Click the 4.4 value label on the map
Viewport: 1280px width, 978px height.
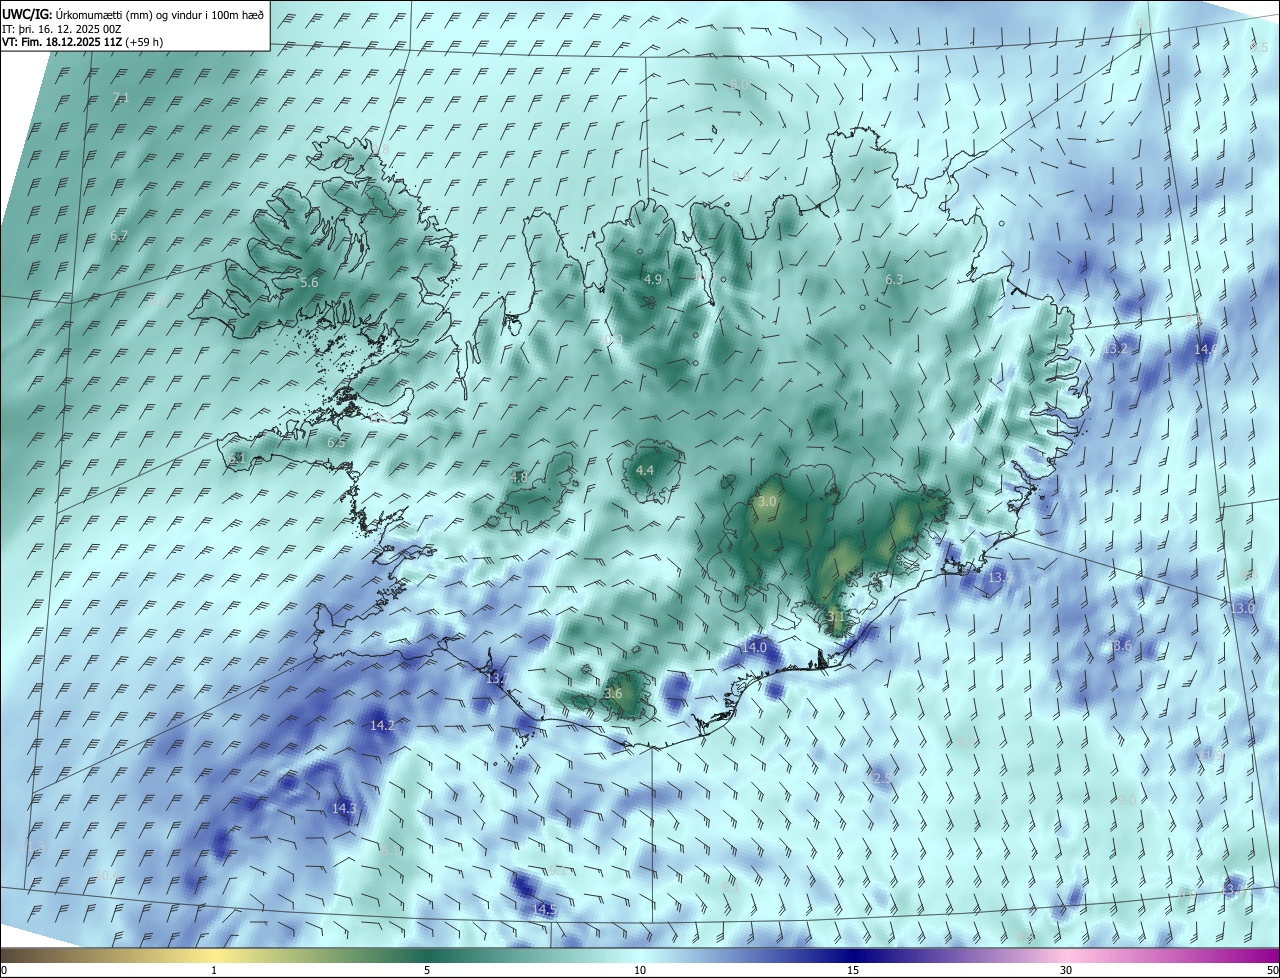645,470
